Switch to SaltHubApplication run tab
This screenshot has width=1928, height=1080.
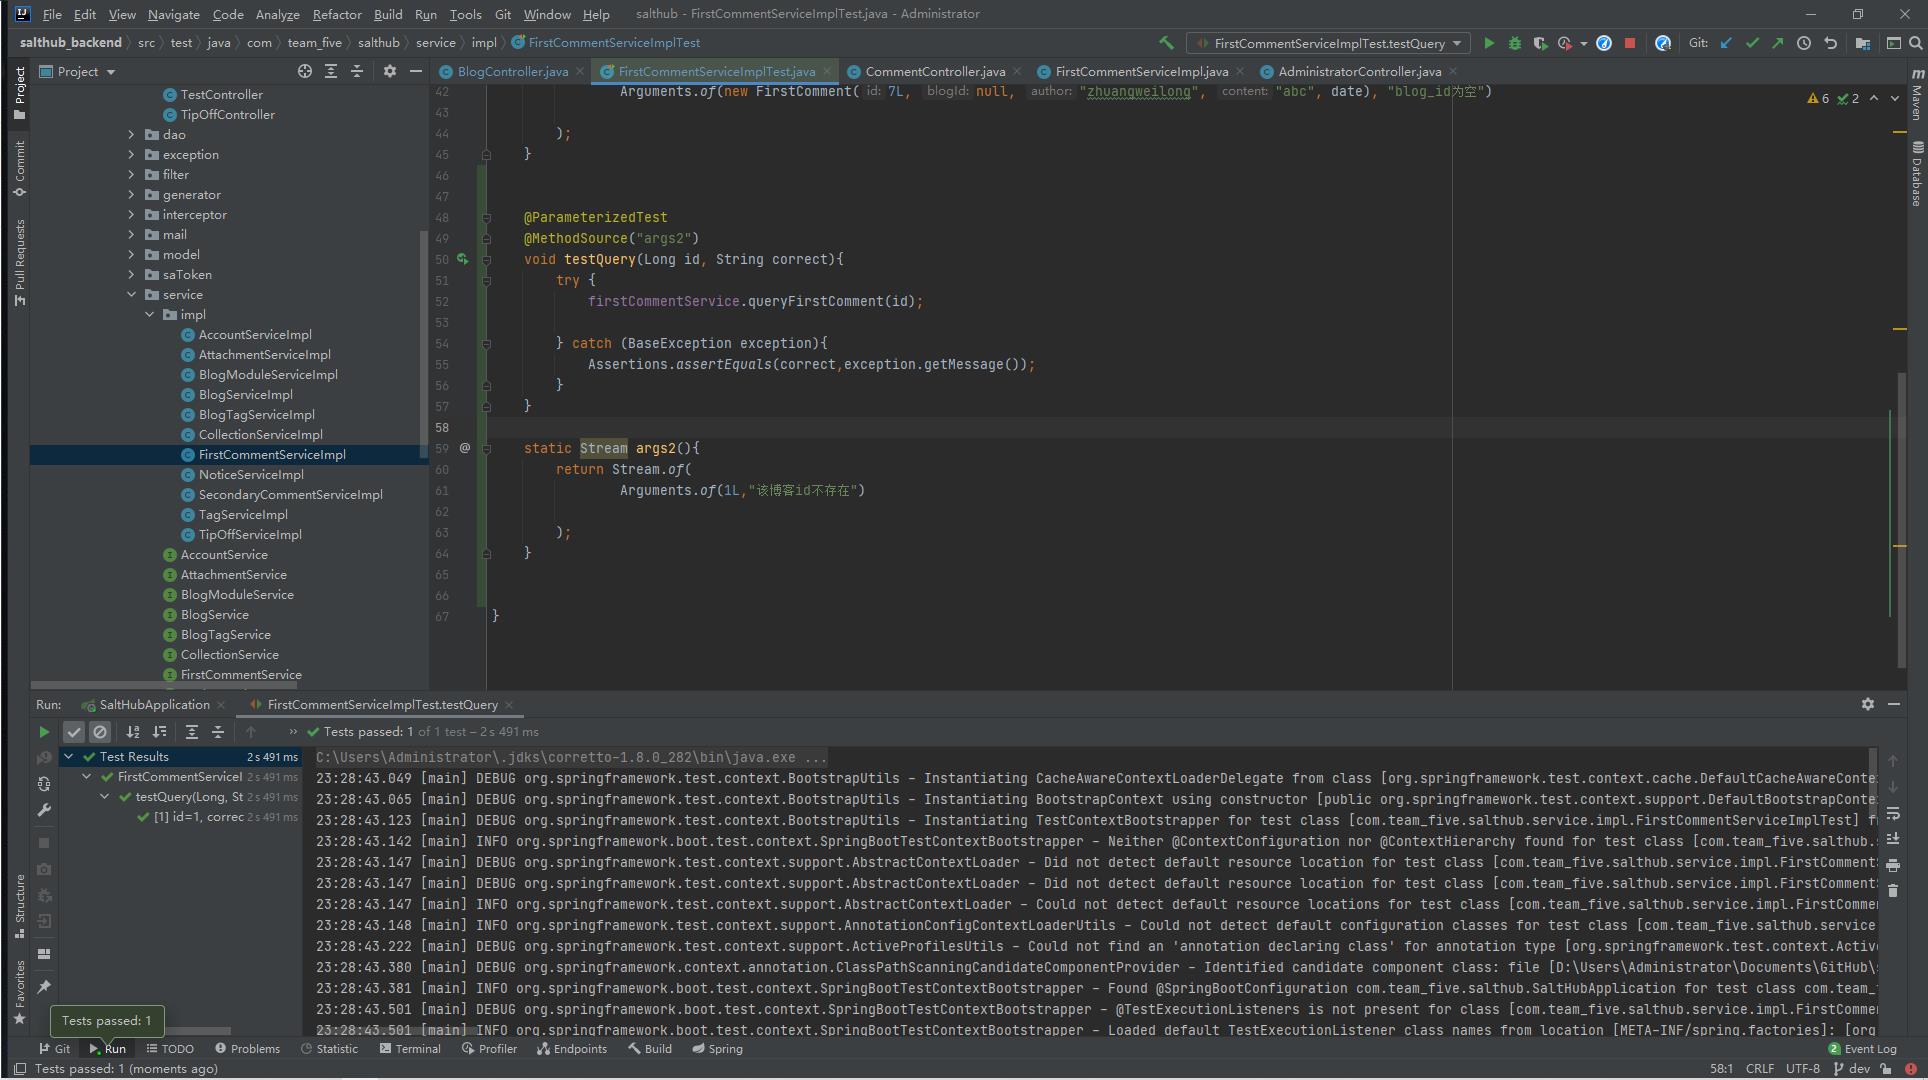154,704
